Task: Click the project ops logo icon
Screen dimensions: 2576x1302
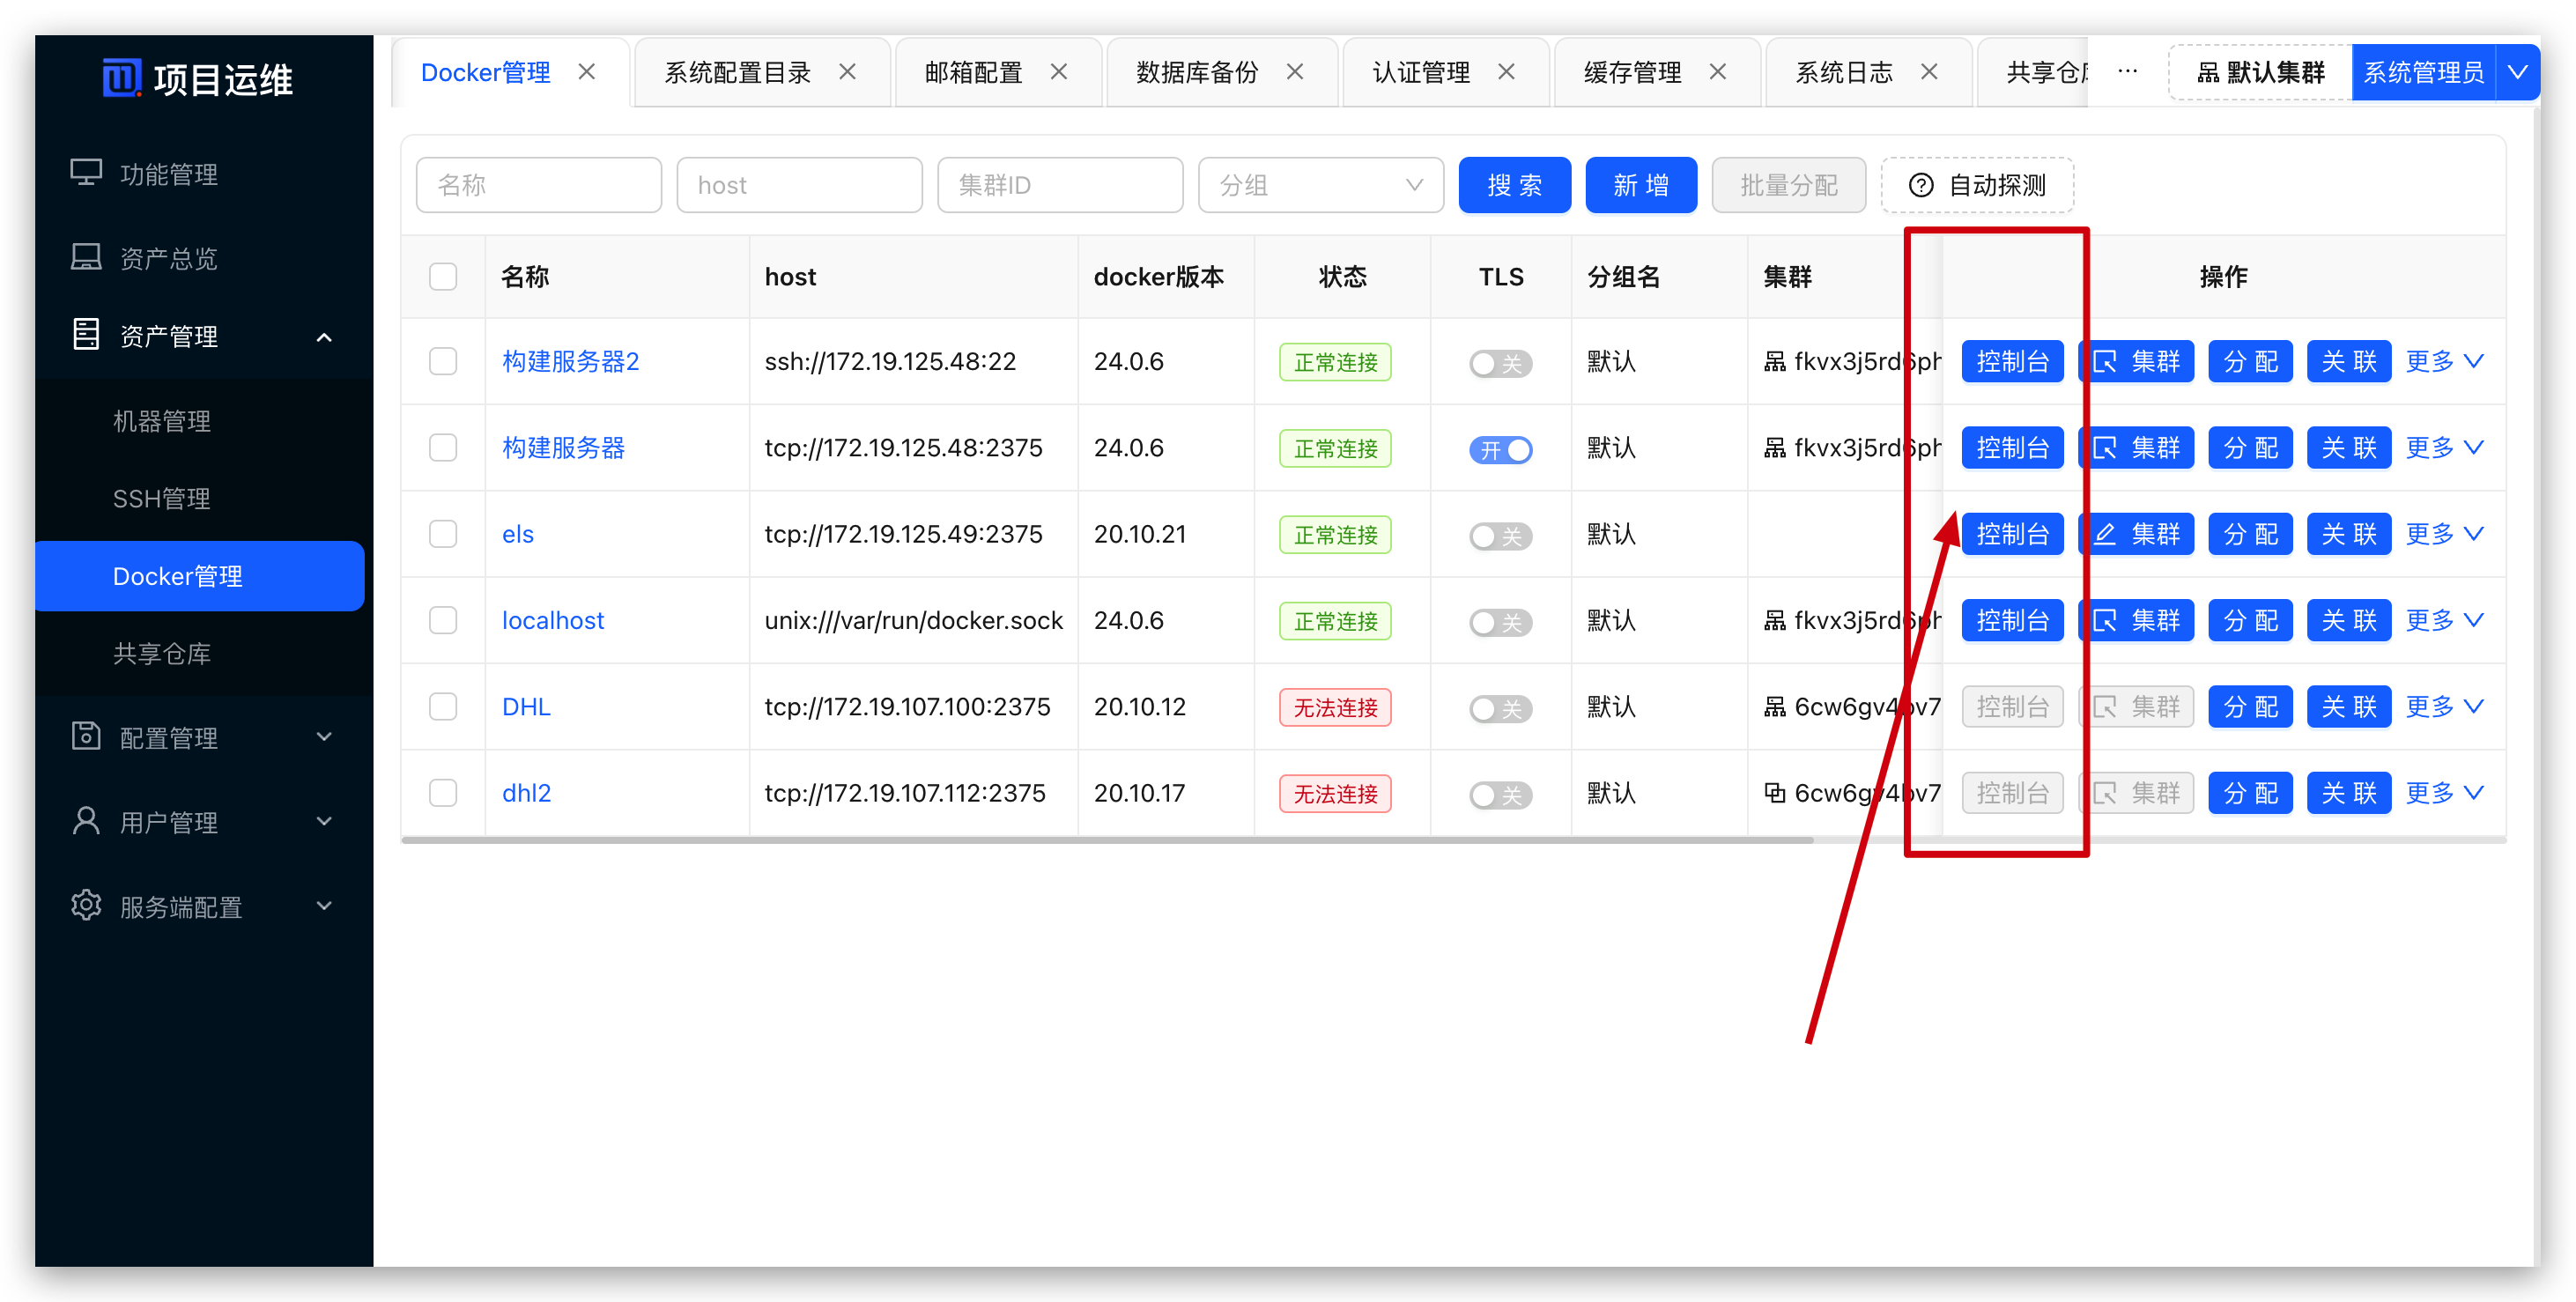Action: pos(121,78)
